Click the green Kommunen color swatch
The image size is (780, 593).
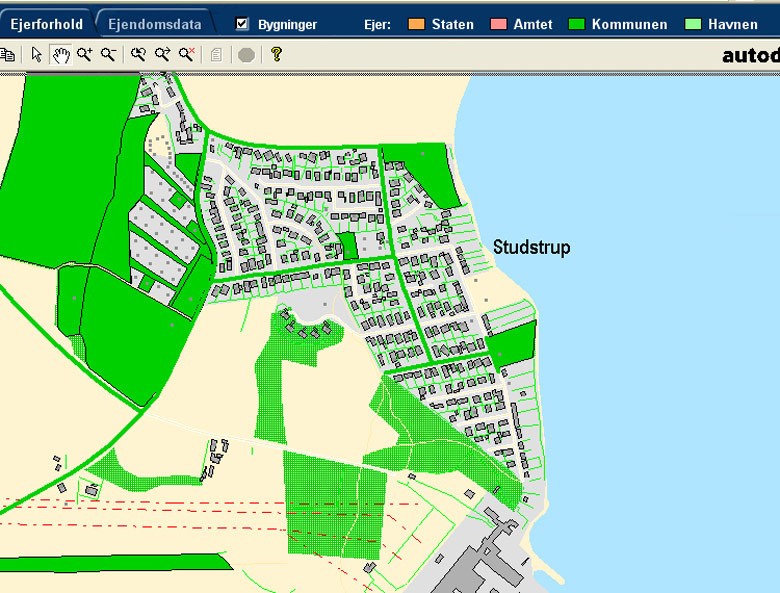[x=577, y=24]
